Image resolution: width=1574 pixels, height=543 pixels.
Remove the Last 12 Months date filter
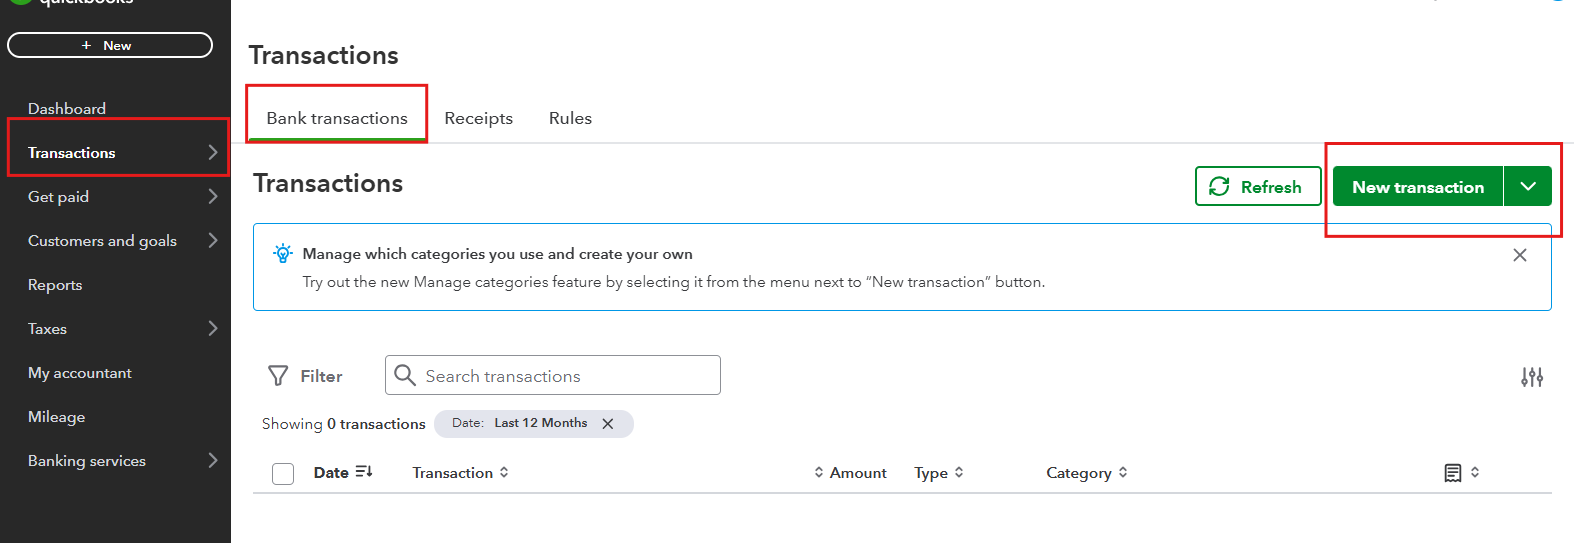point(608,424)
